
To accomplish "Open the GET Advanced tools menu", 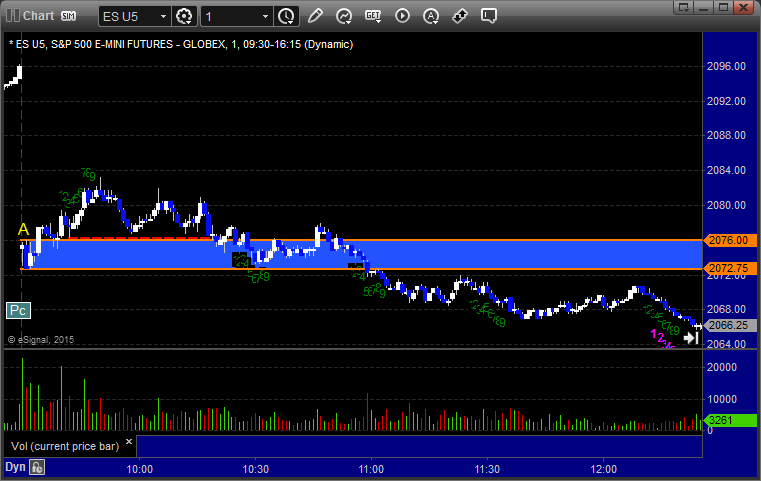I will coord(373,16).
